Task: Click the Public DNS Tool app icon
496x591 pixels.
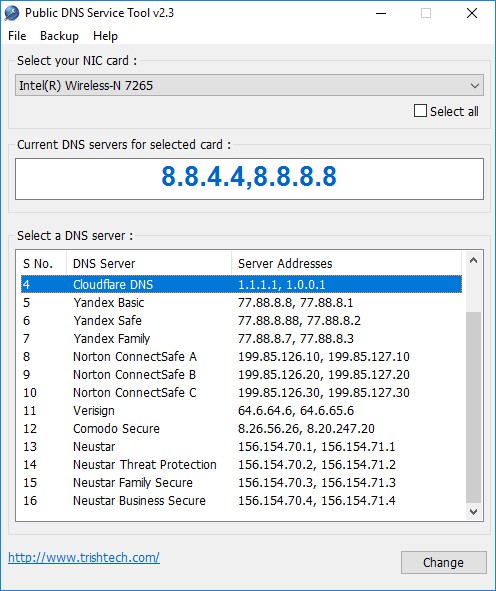Action: [x=12, y=13]
